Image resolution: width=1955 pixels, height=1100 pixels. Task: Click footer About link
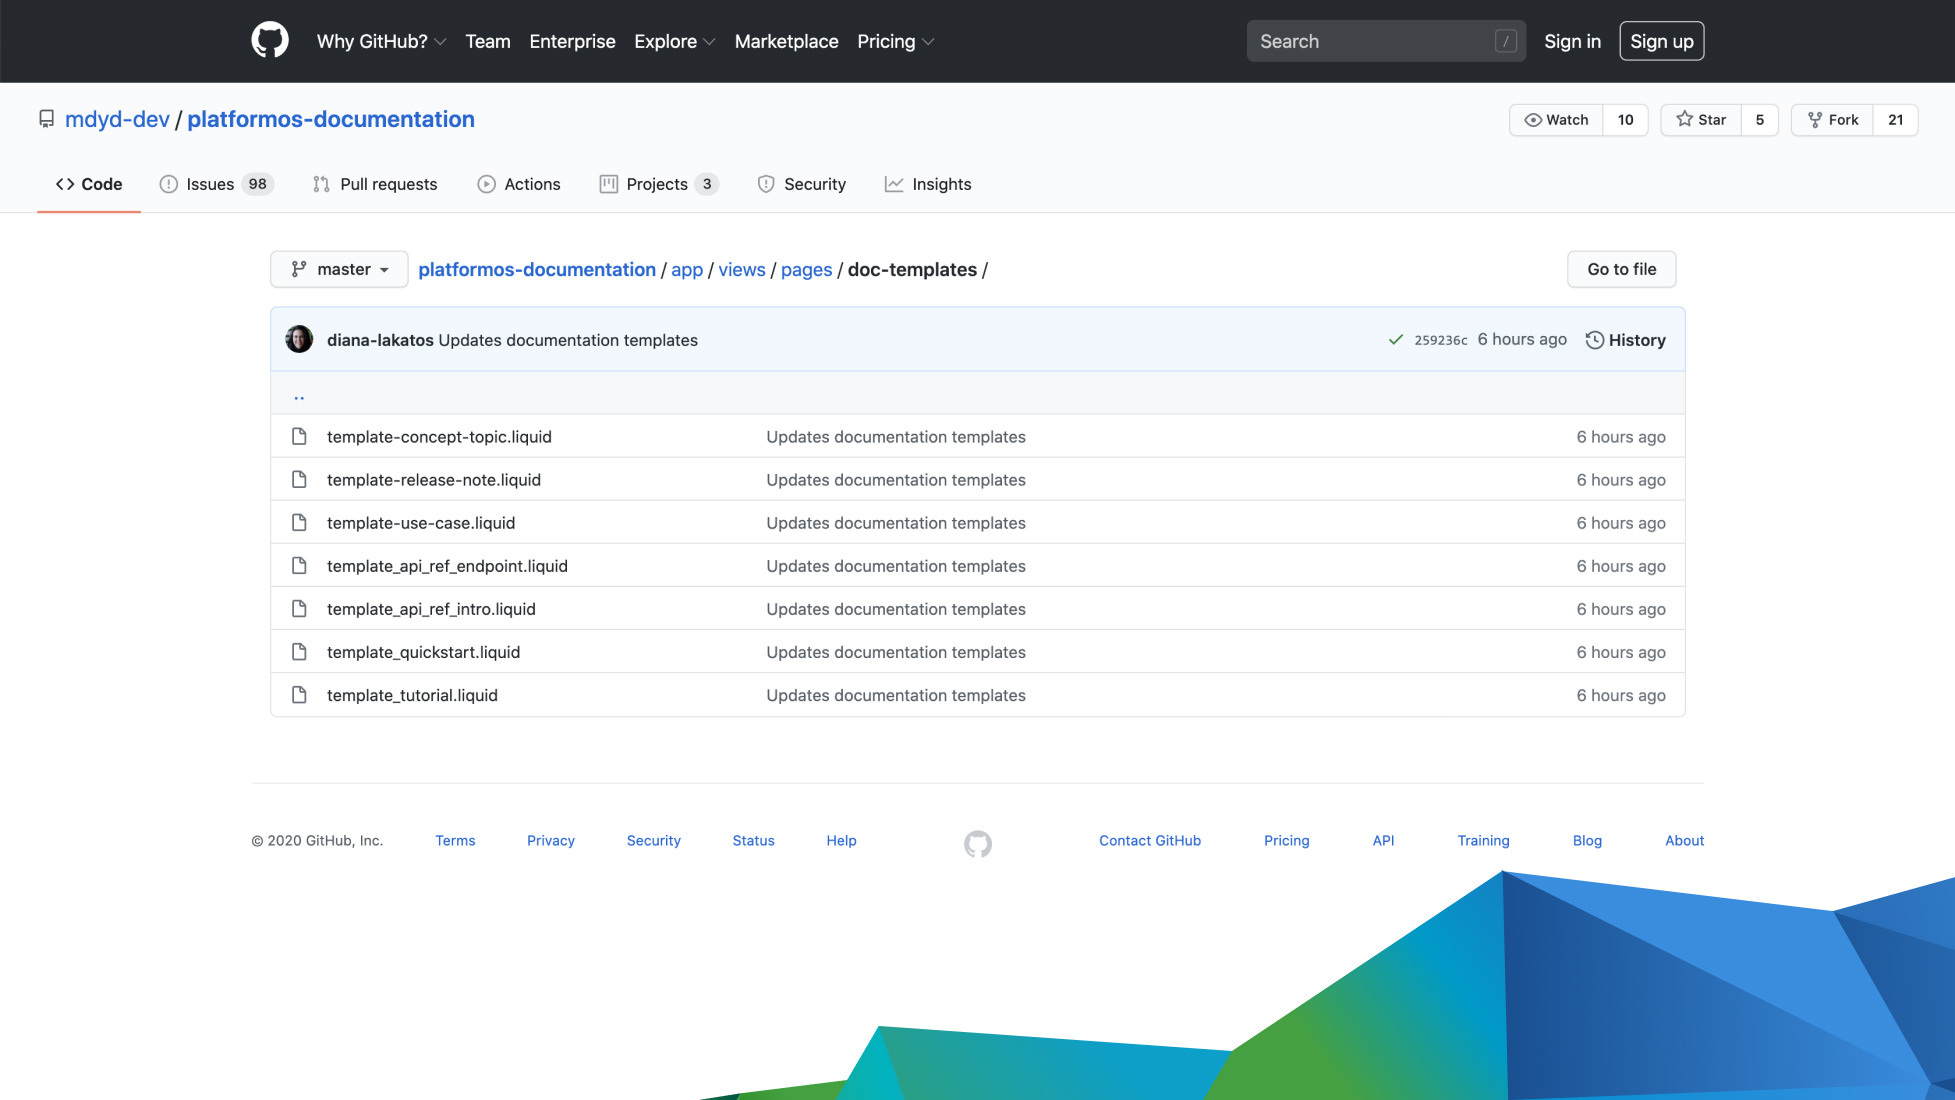coord(1684,840)
